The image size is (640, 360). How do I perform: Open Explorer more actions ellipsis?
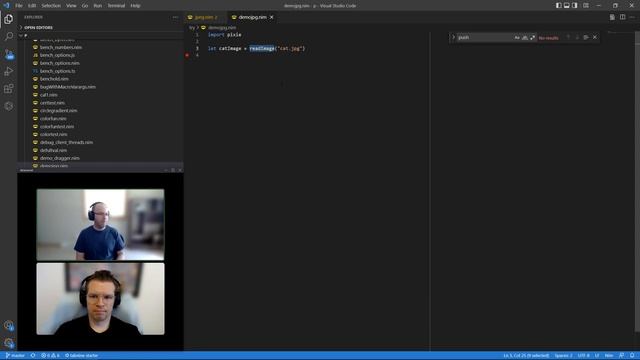click(175, 17)
